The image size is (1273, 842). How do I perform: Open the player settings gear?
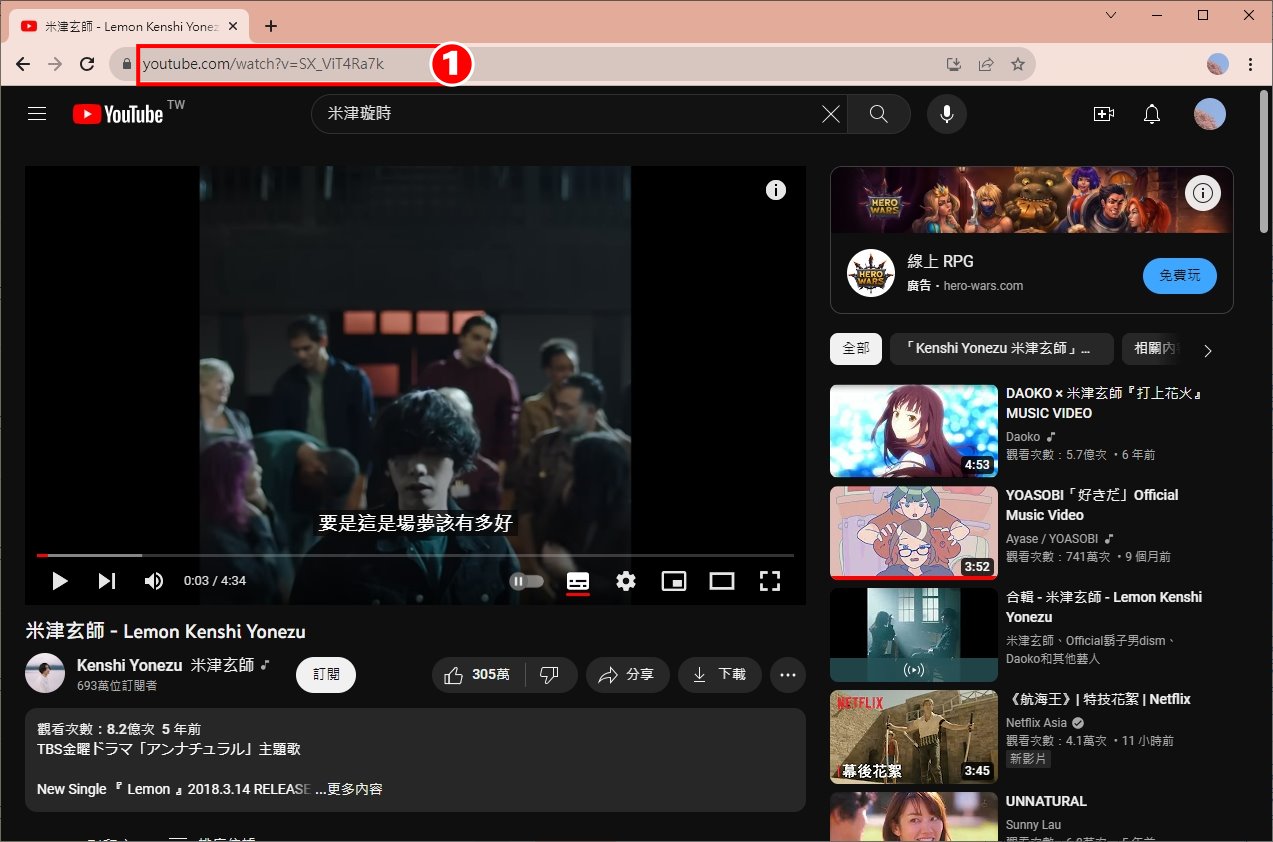coord(626,581)
